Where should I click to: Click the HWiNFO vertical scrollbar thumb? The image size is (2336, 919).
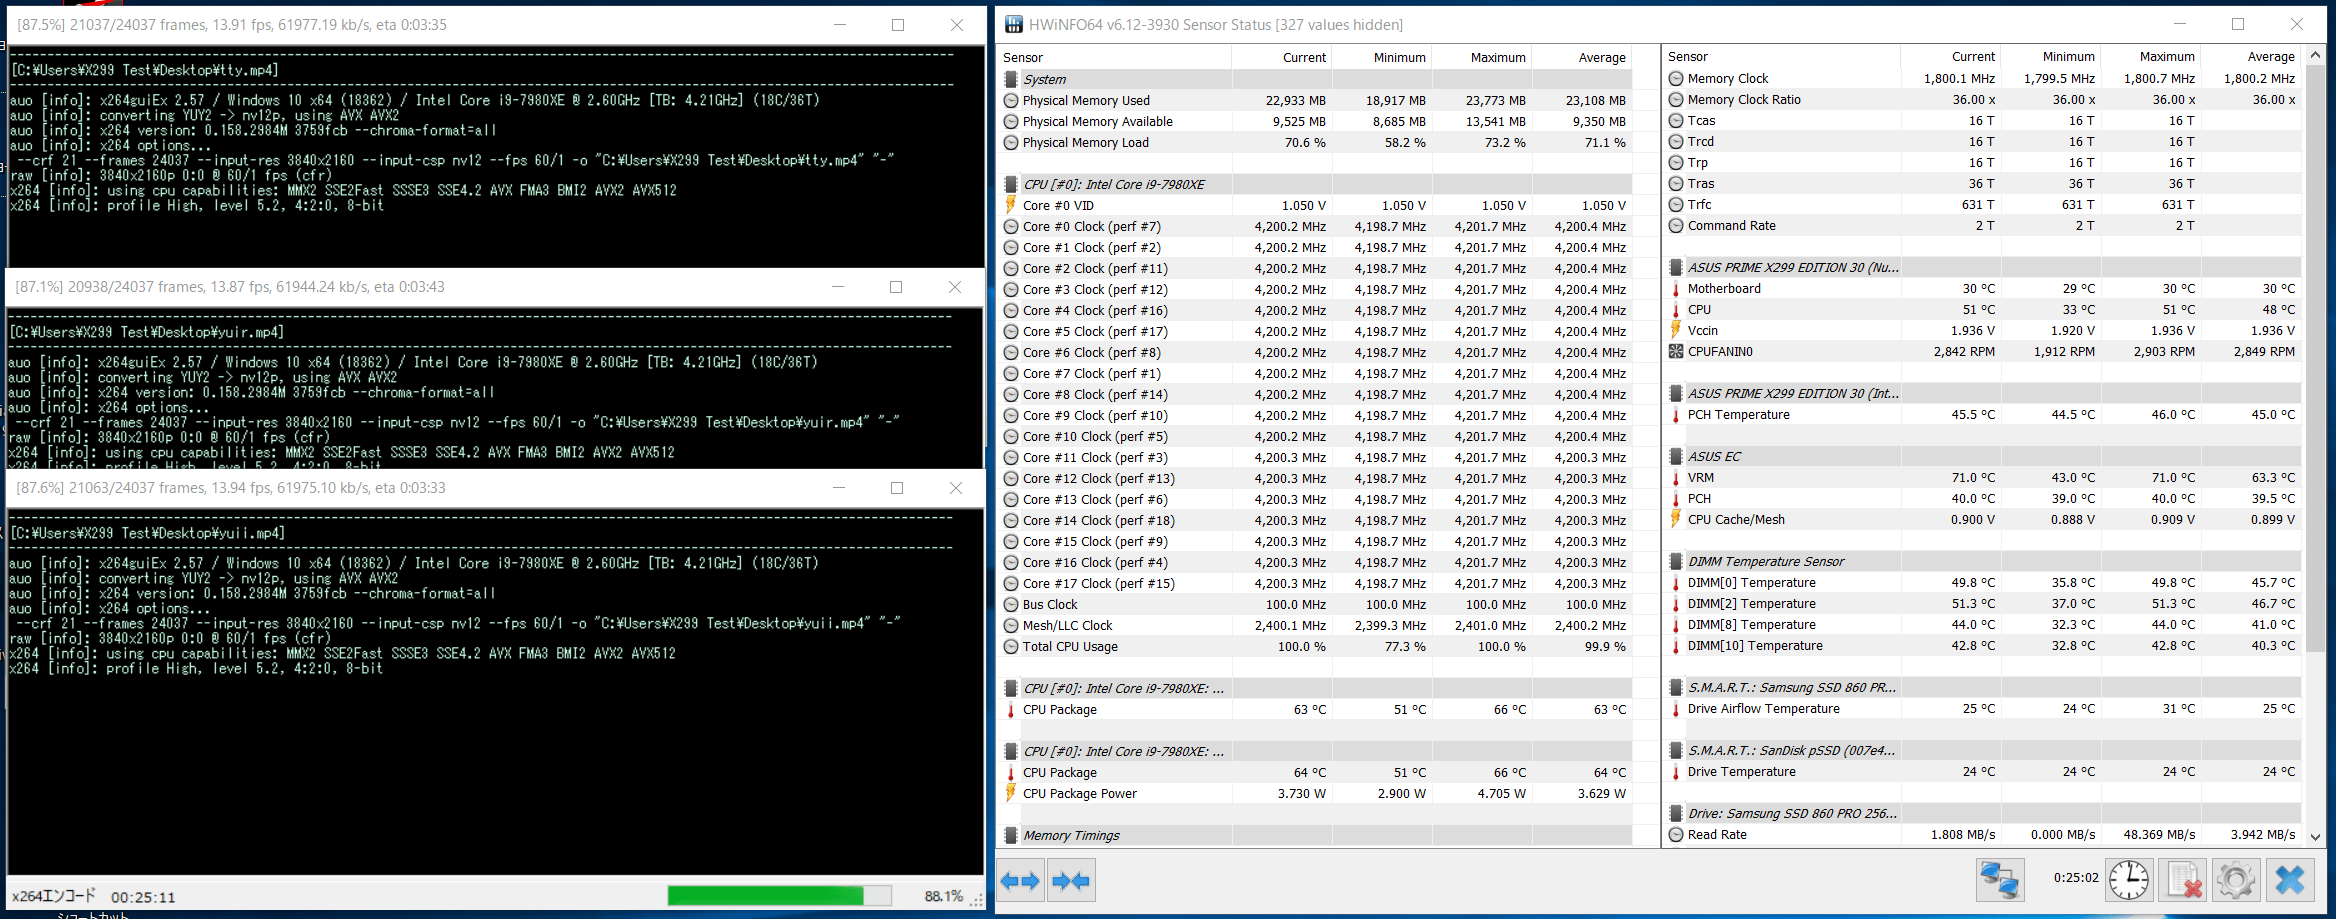pyautogui.click(x=2314, y=359)
